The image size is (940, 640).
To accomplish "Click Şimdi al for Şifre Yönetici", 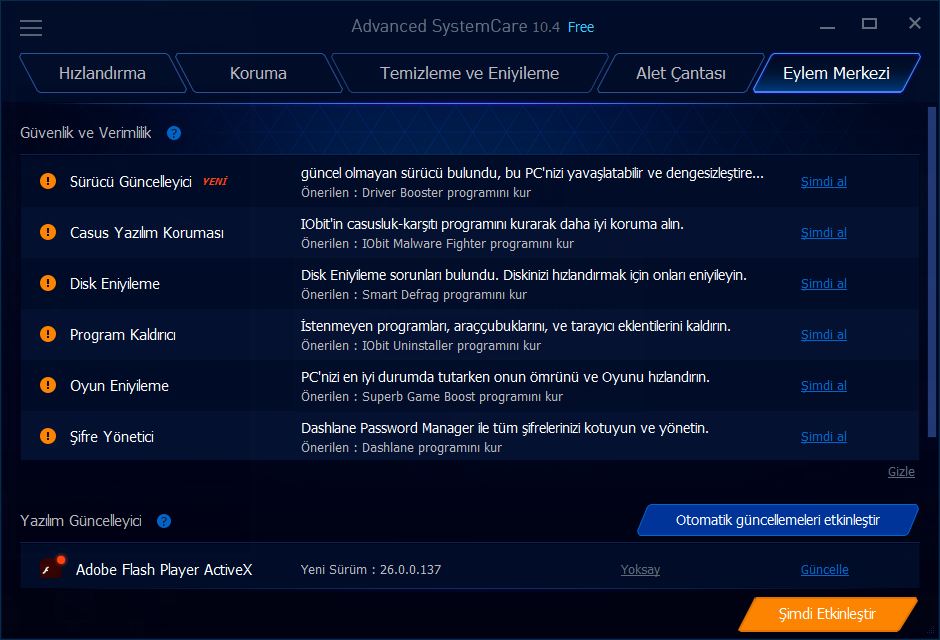I will pos(824,436).
